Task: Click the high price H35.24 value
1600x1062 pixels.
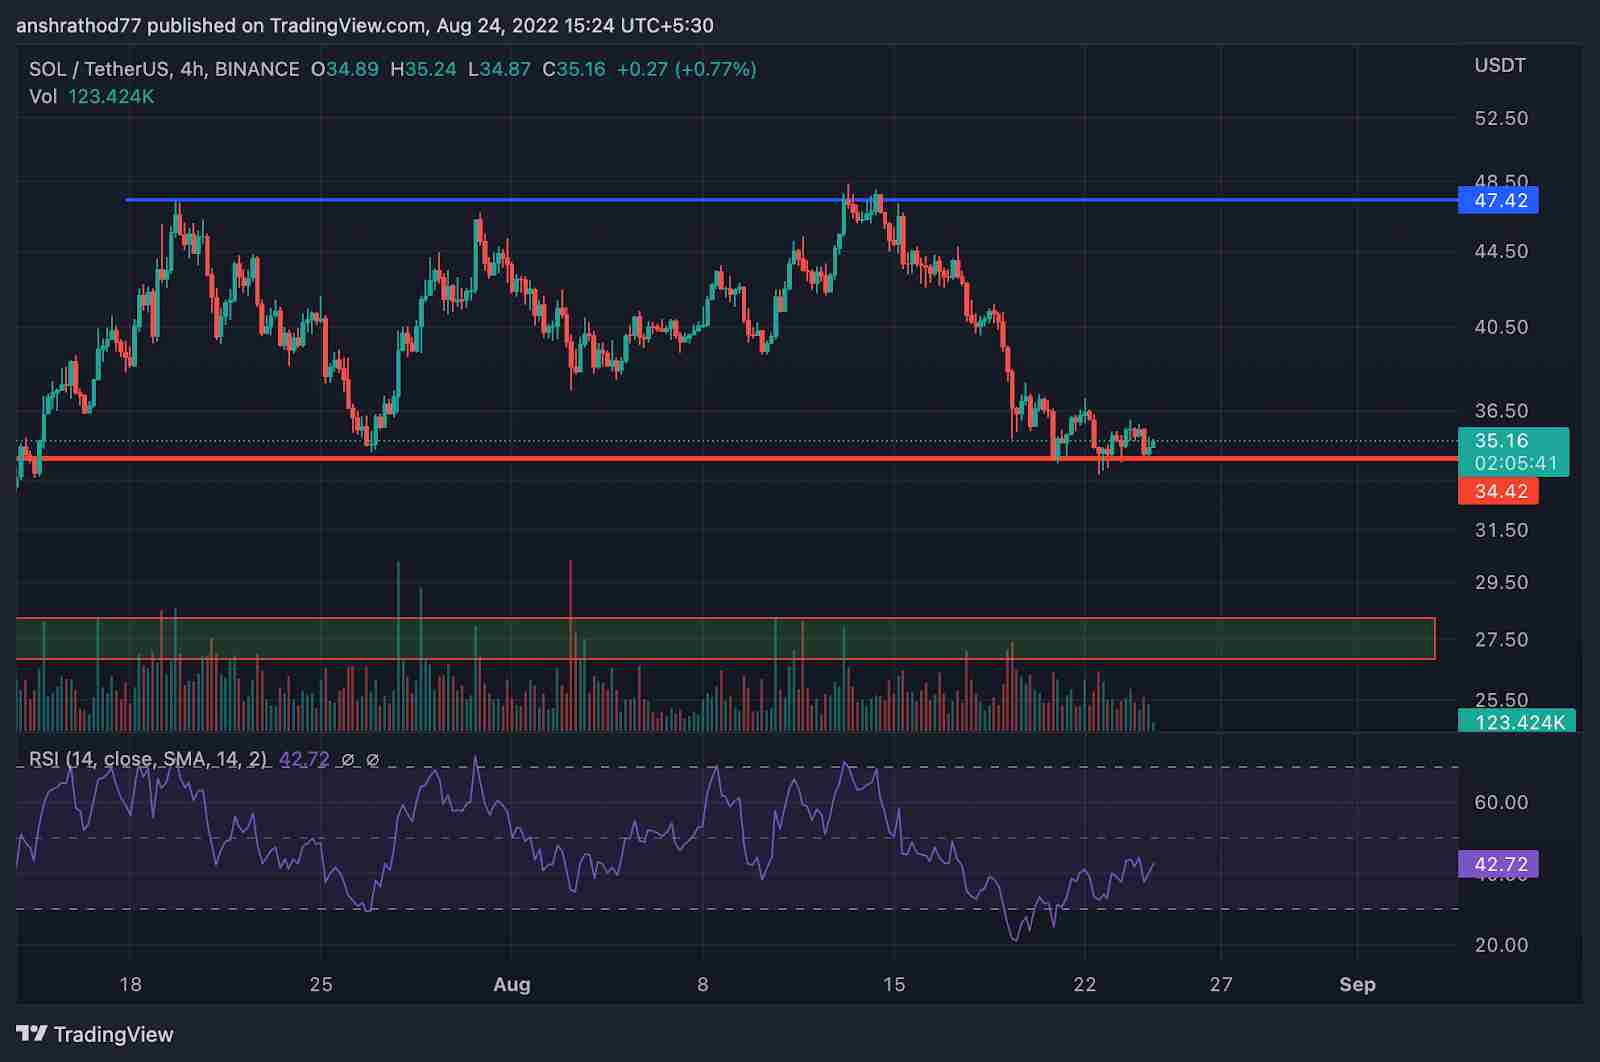Action: 423,69
